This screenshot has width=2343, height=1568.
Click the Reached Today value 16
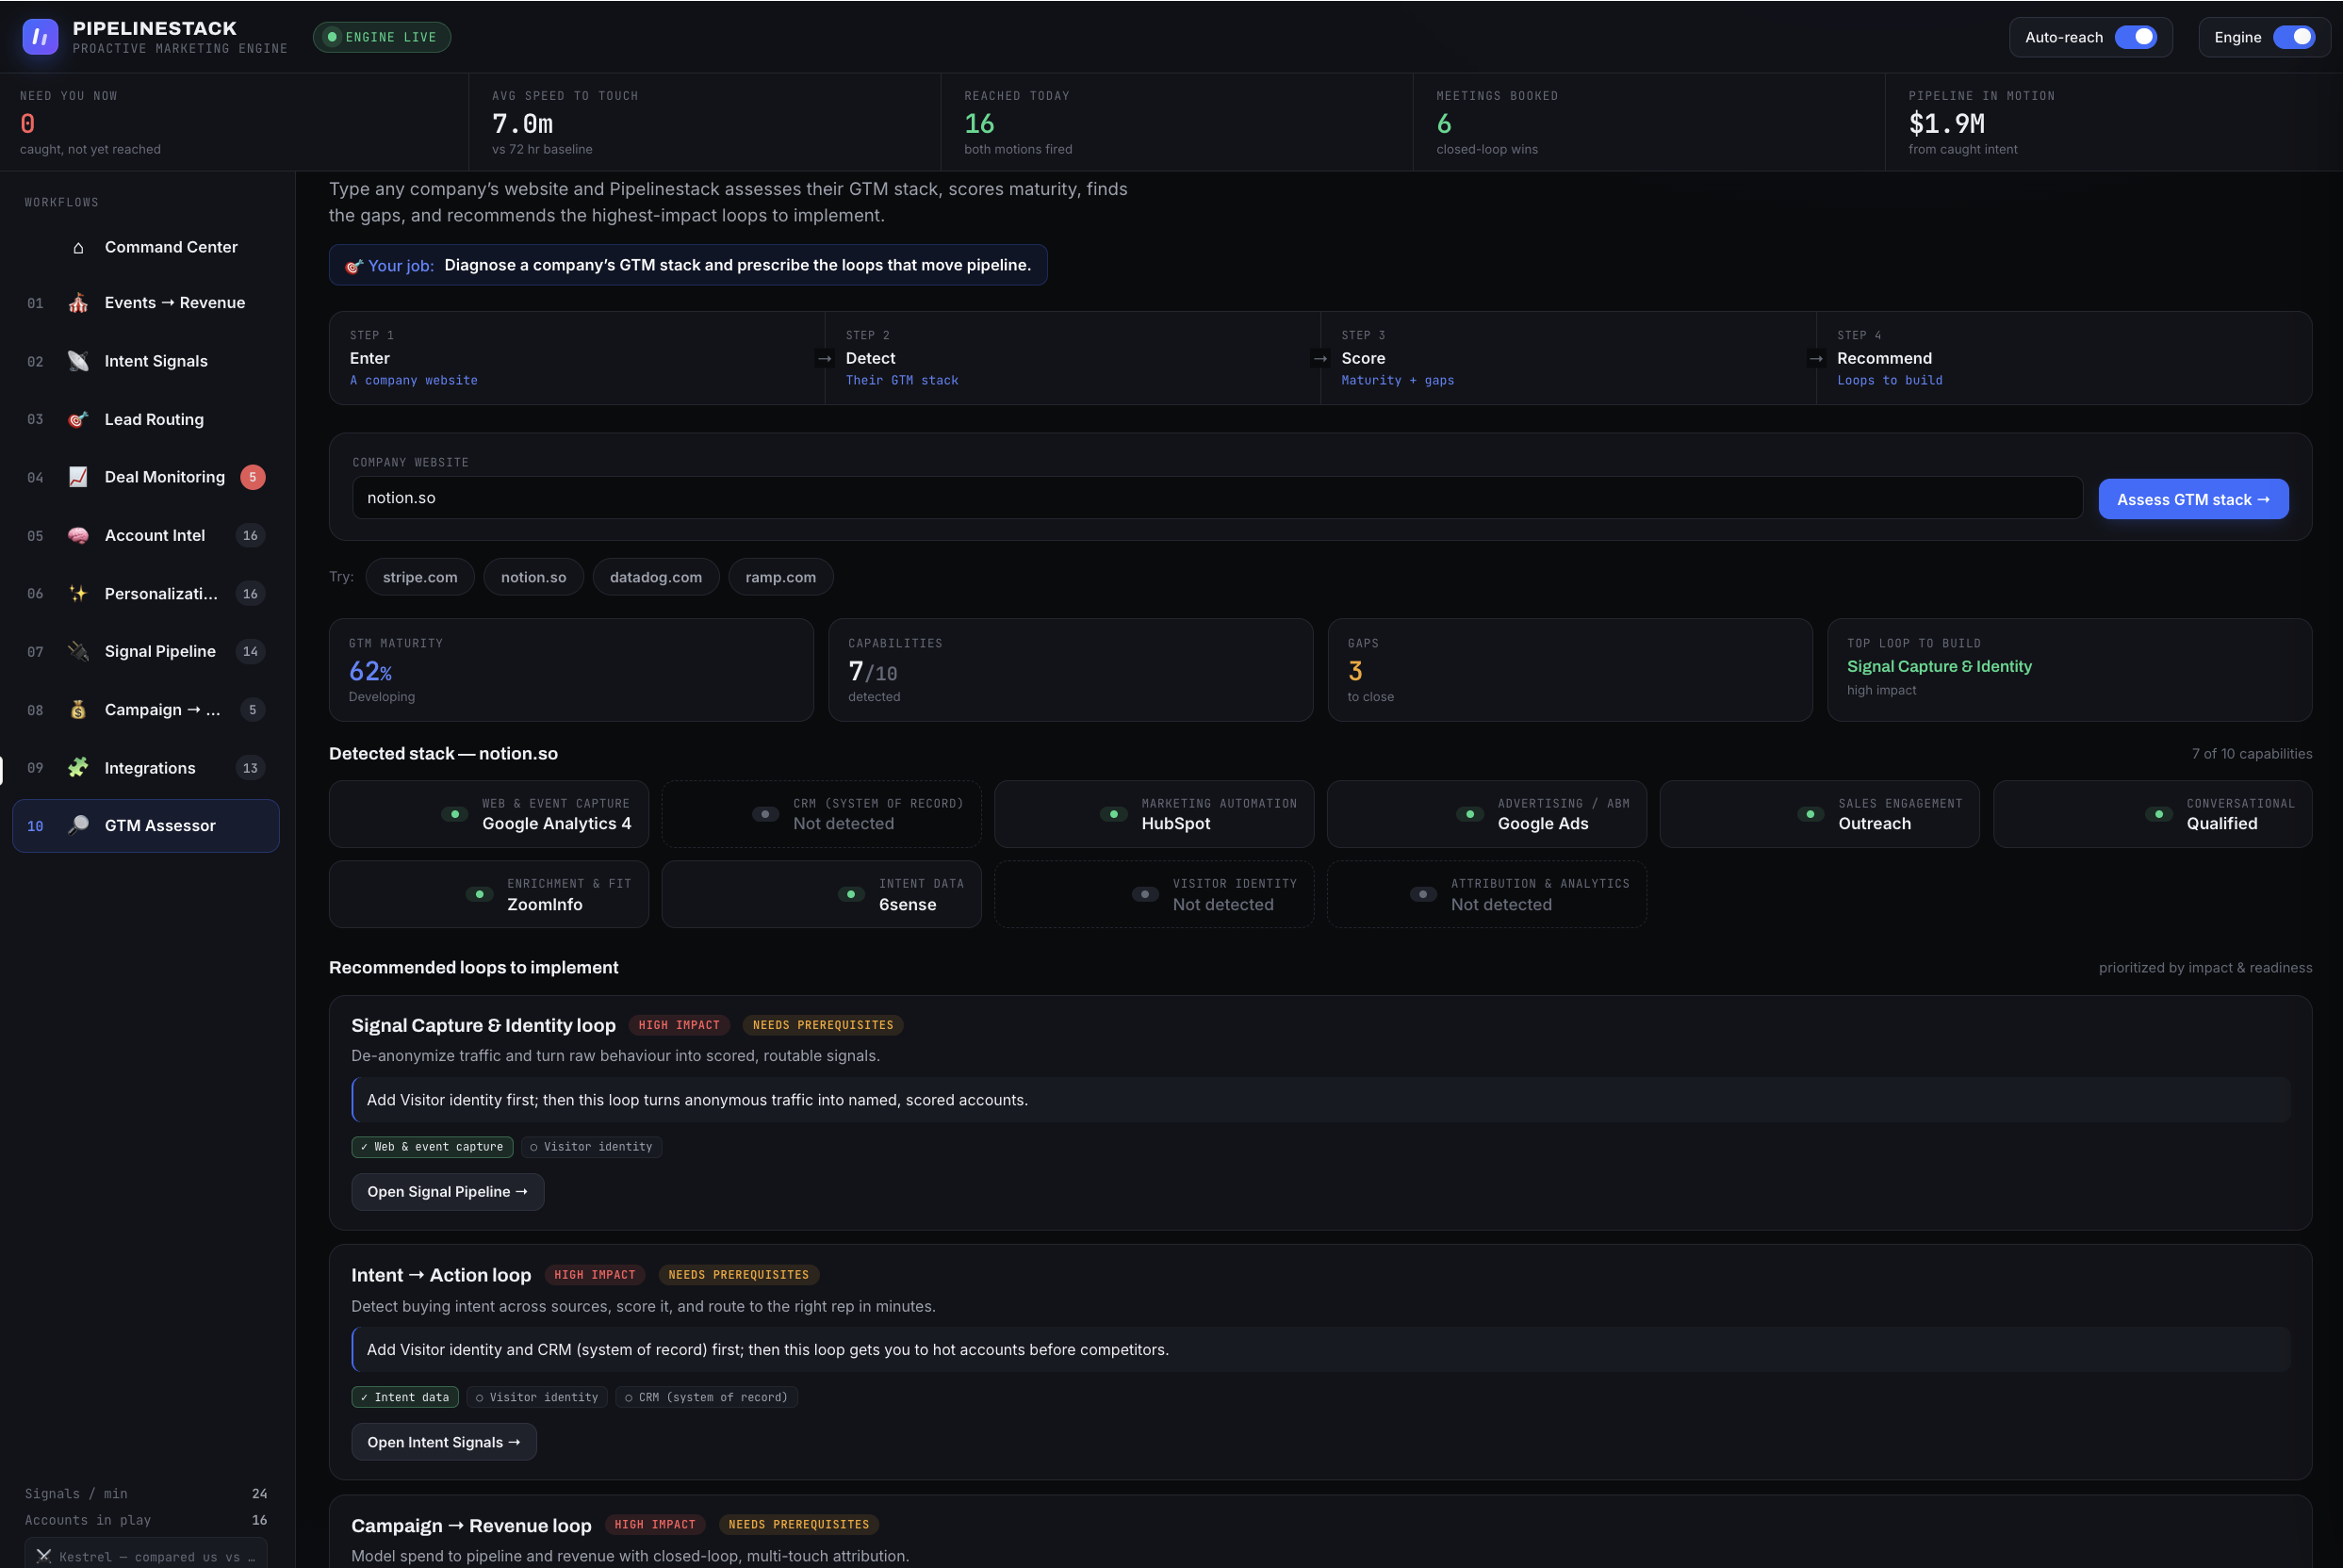click(979, 124)
